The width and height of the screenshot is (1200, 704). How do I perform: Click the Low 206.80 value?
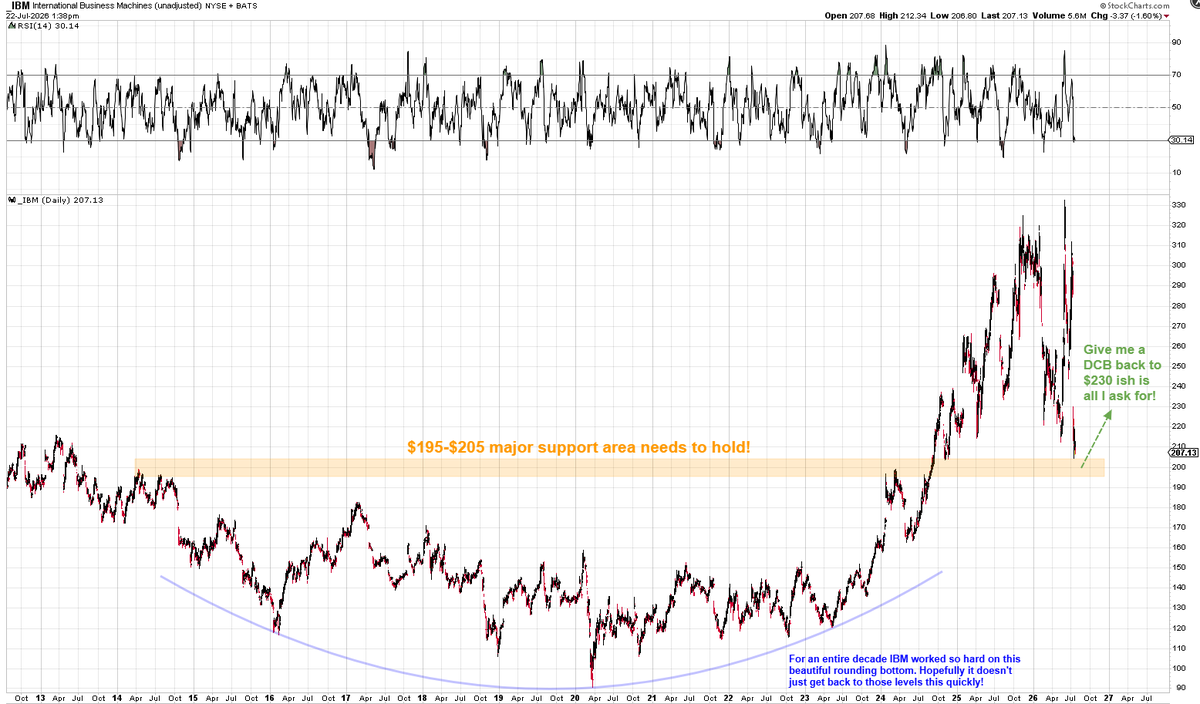pos(953,15)
